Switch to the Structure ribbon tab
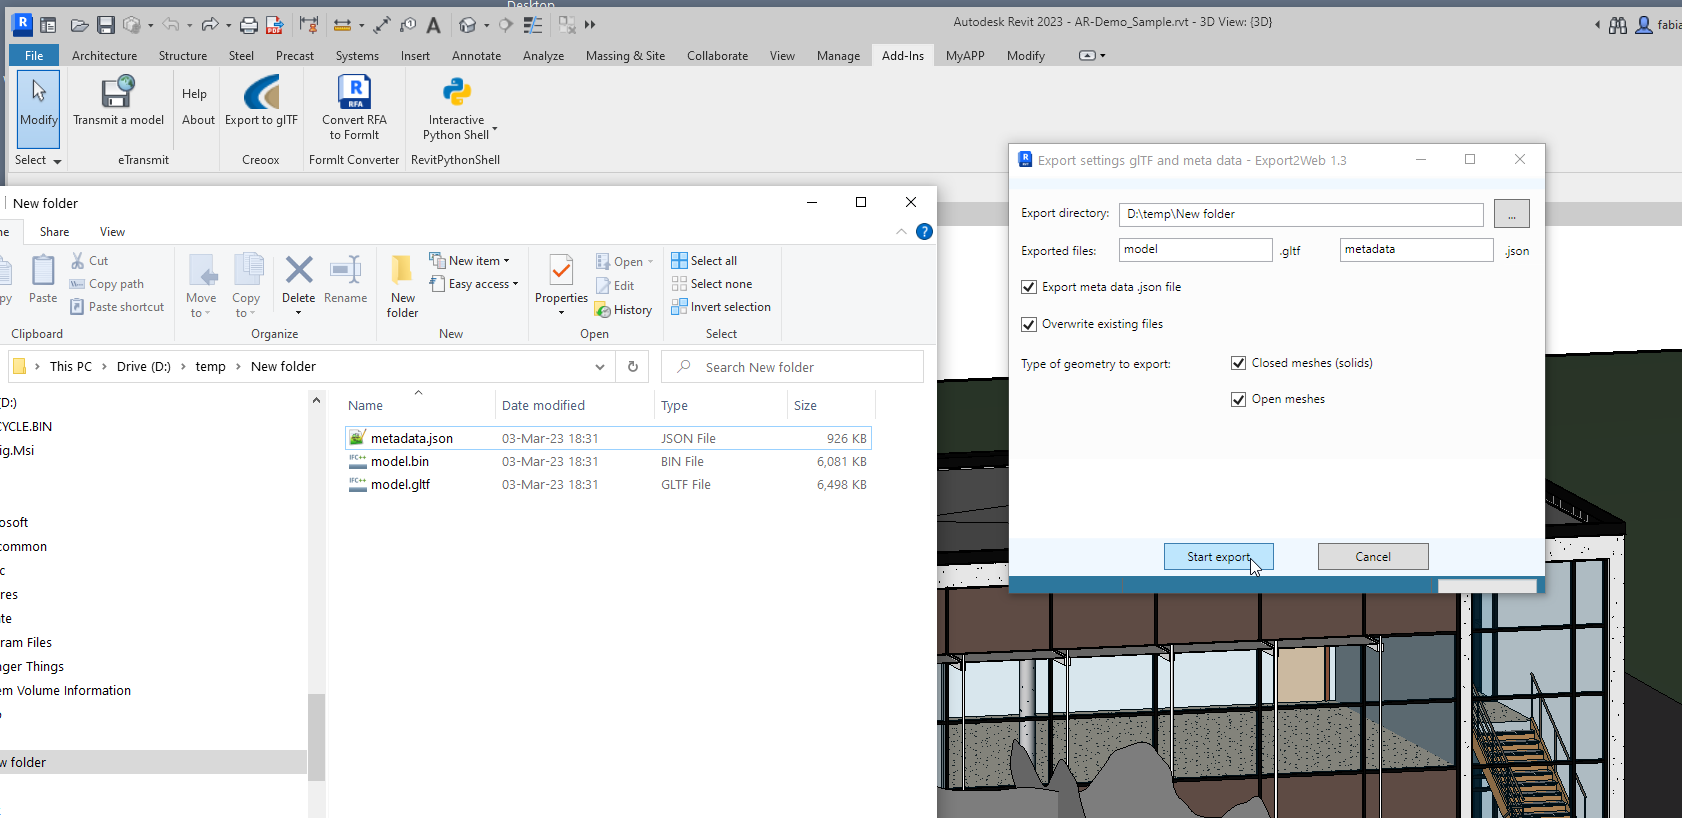Image resolution: width=1682 pixels, height=818 pixels. point(183,56)
